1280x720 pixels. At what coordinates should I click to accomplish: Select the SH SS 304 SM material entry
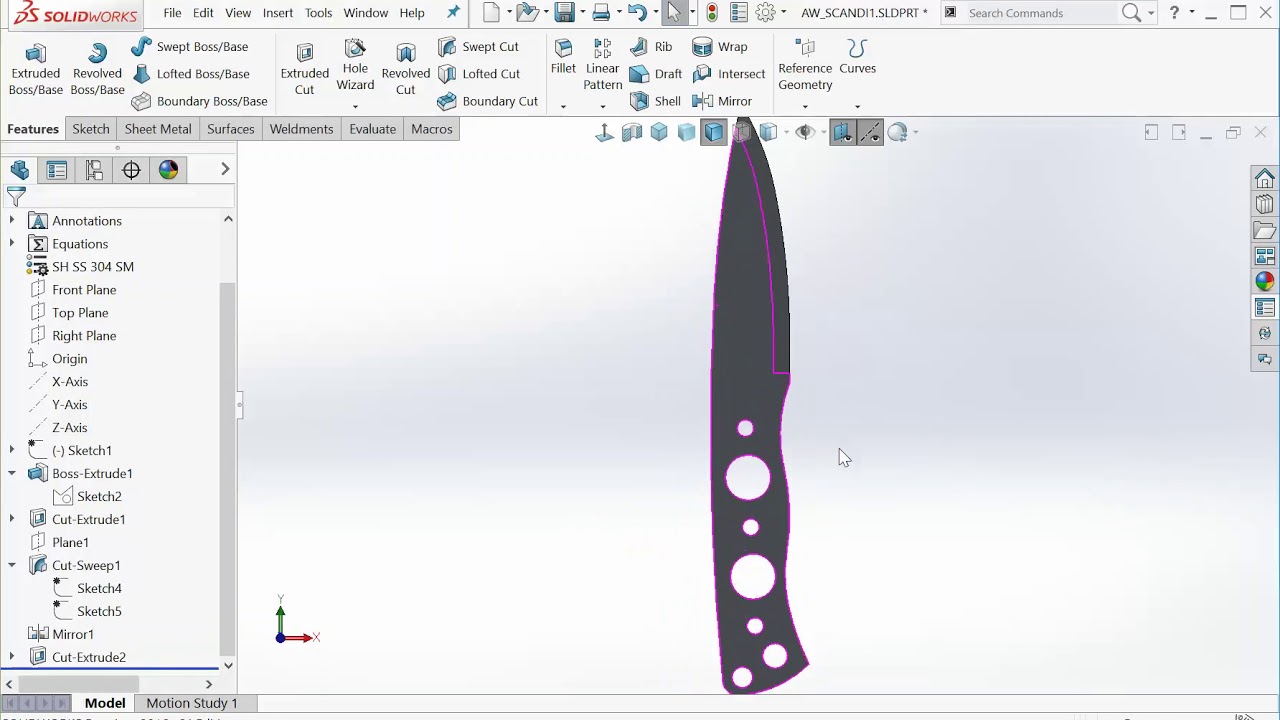click(93, 267)
